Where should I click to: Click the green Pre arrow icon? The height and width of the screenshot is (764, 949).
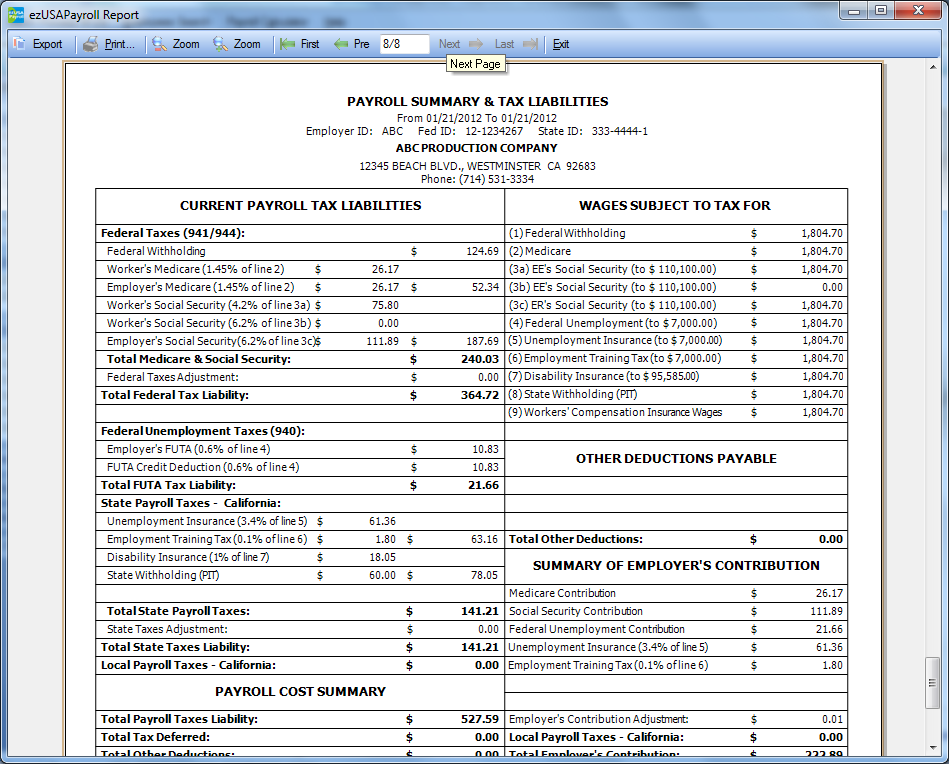(340, 44)
